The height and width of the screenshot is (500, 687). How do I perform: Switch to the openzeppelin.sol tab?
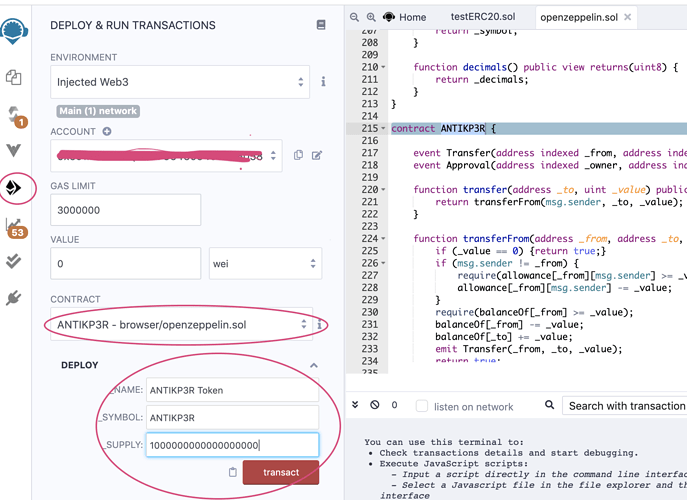click(578, 18)
